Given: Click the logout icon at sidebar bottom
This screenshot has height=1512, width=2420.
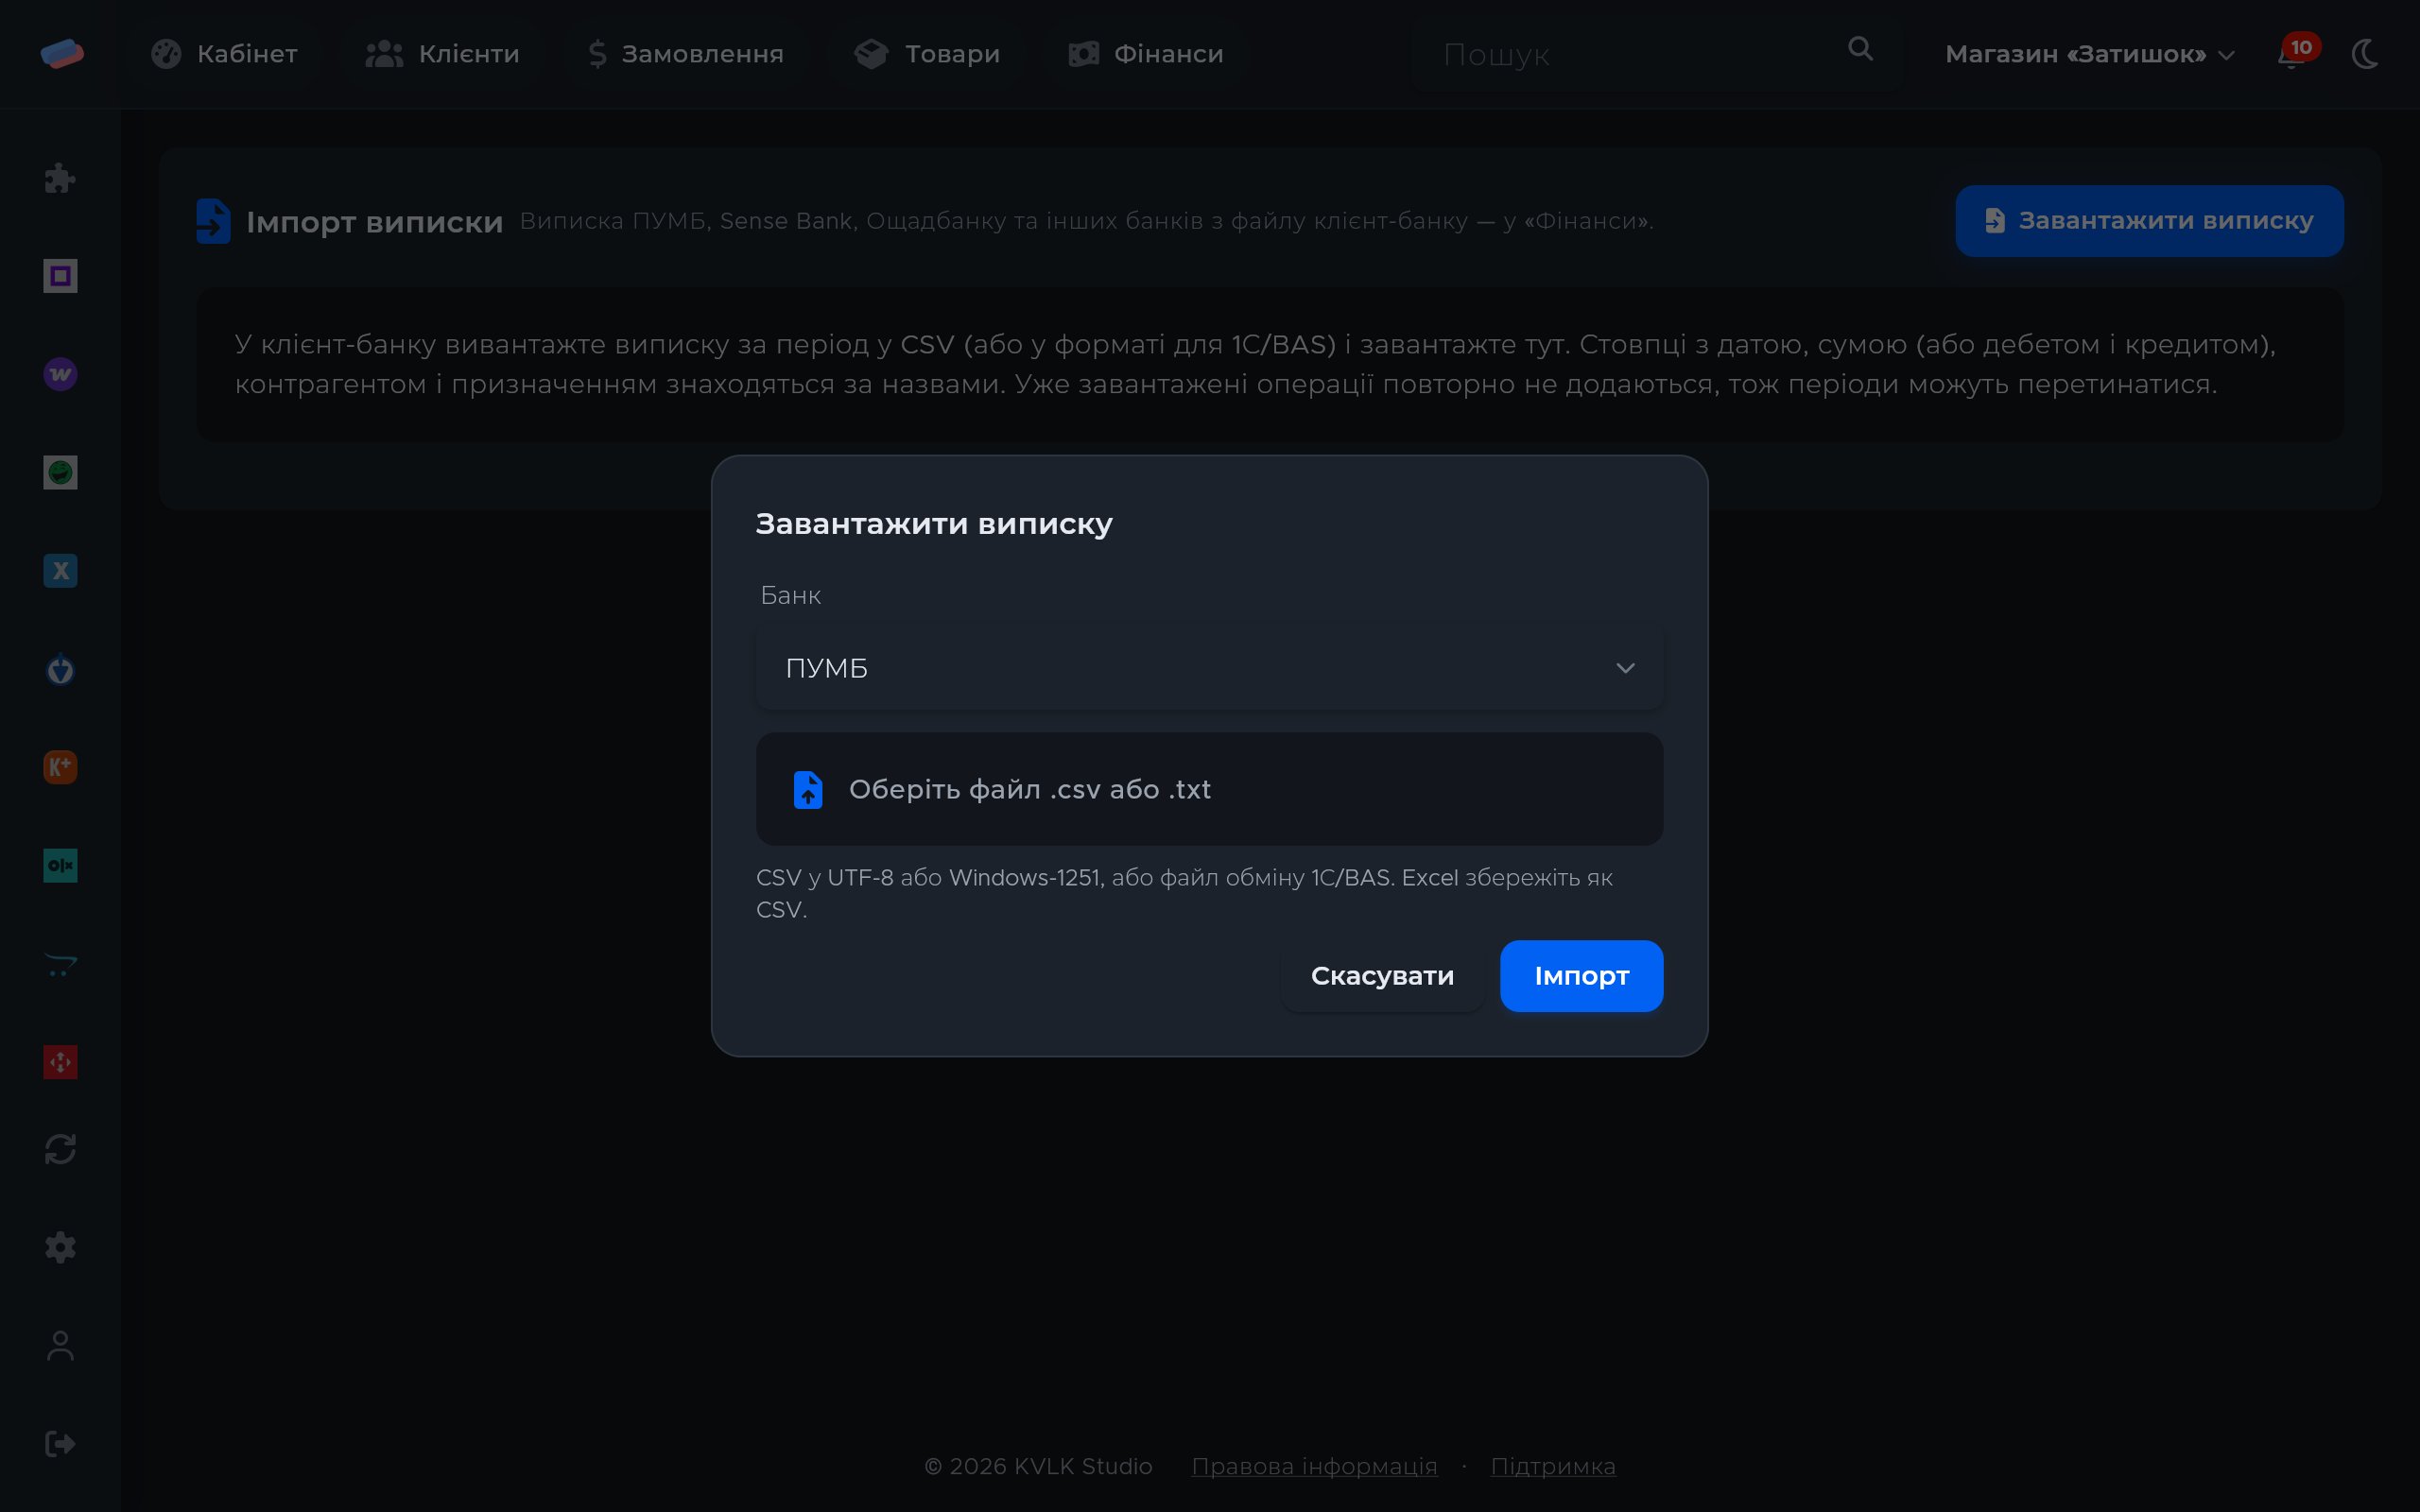Looking at the screenshot, I should point(60,1444).
